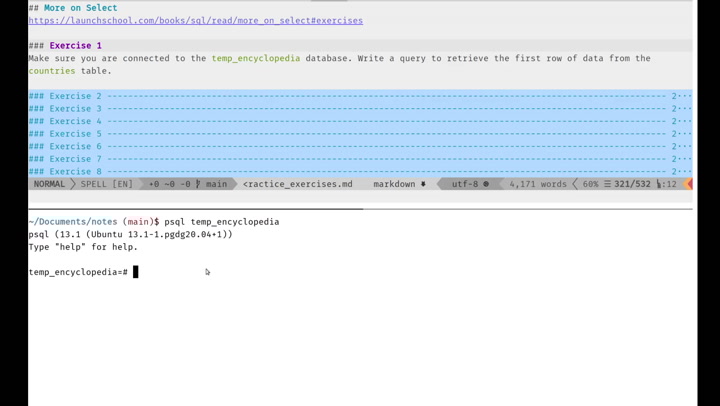Expand the folded 'Exercise 7' section
Viewport: 720px width, 406px height.
[360, 159]
